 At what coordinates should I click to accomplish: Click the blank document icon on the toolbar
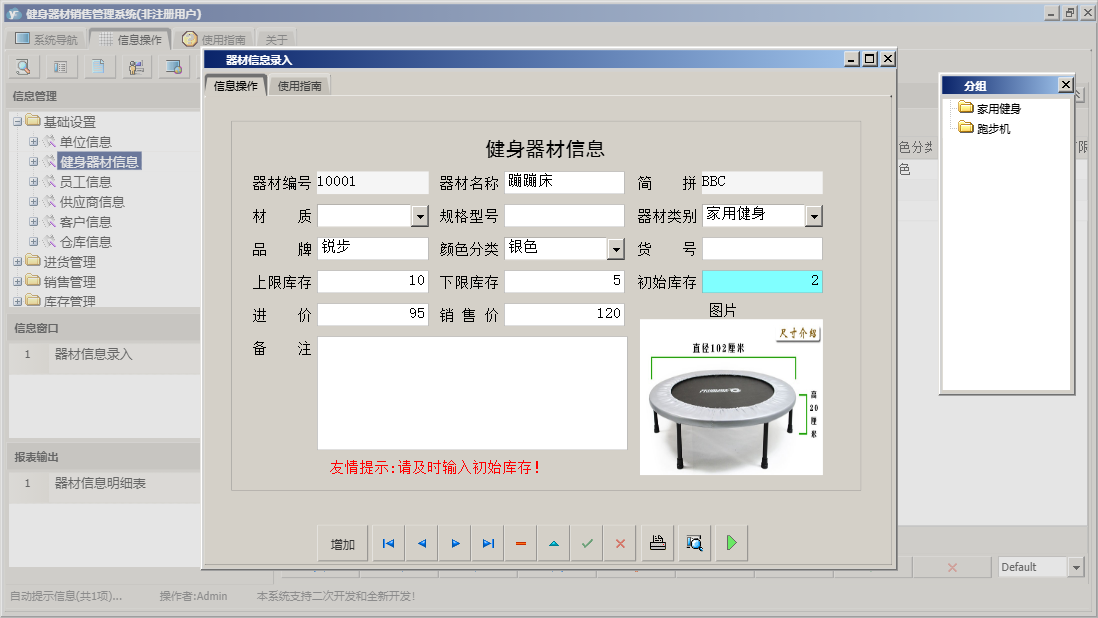pos(96,66)
